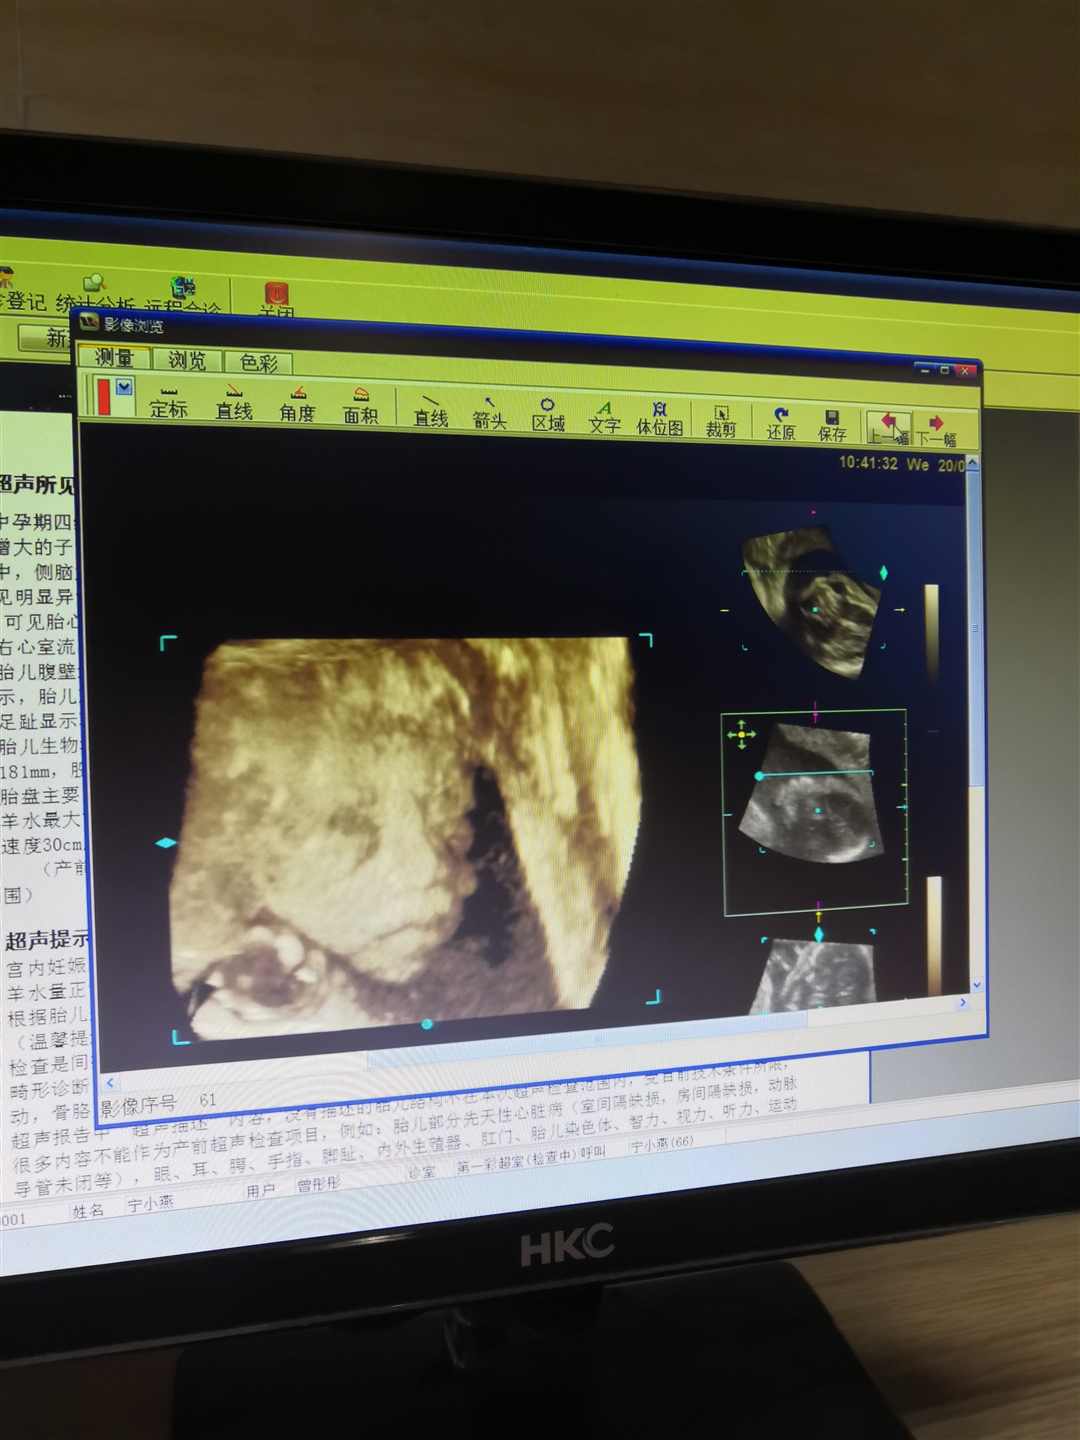Click the cyan dot on bottom ROI edge

pos(427,1024)
